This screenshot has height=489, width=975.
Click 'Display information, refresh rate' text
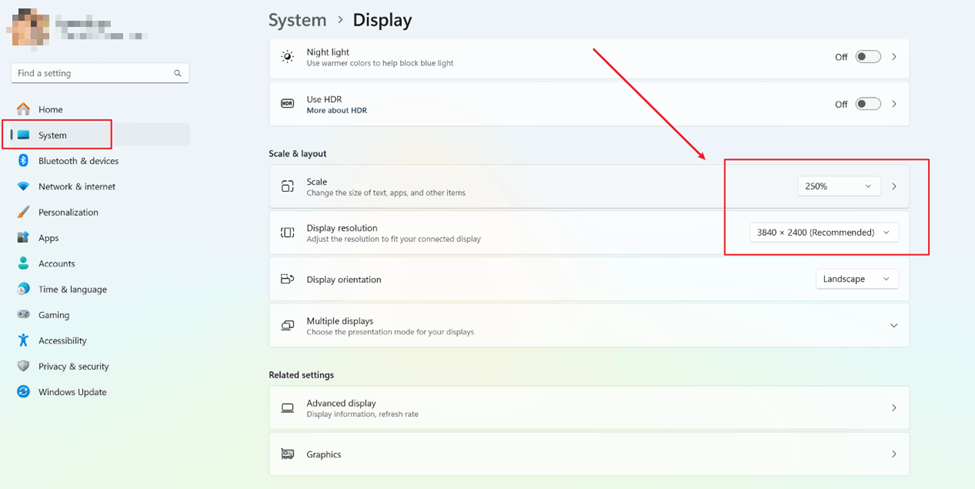[x=363, y=414]
